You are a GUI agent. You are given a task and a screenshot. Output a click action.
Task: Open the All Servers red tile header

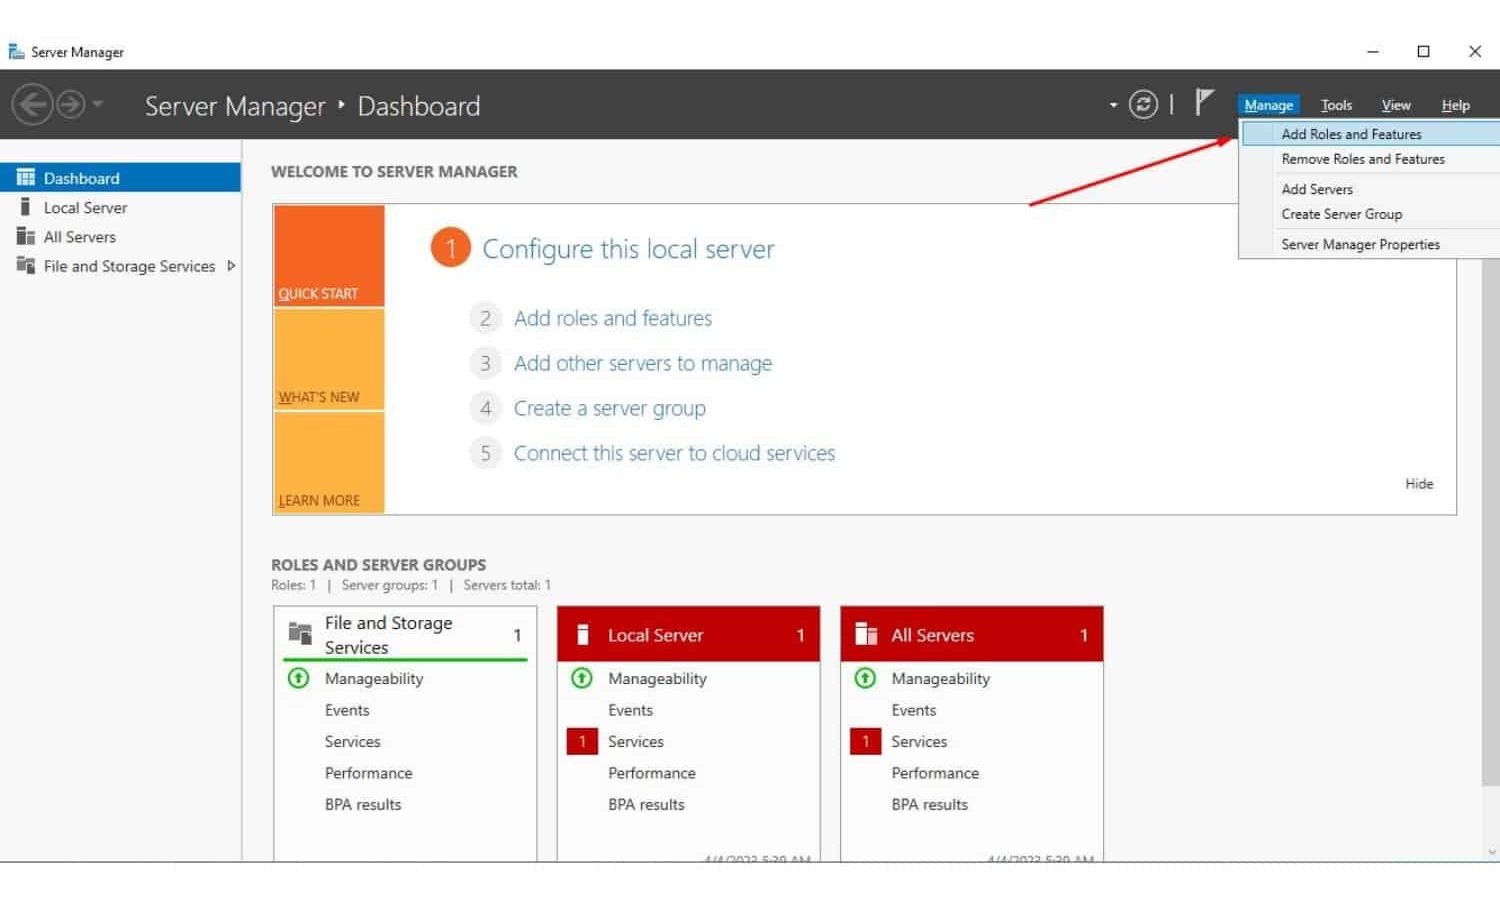tap(972, 635)
